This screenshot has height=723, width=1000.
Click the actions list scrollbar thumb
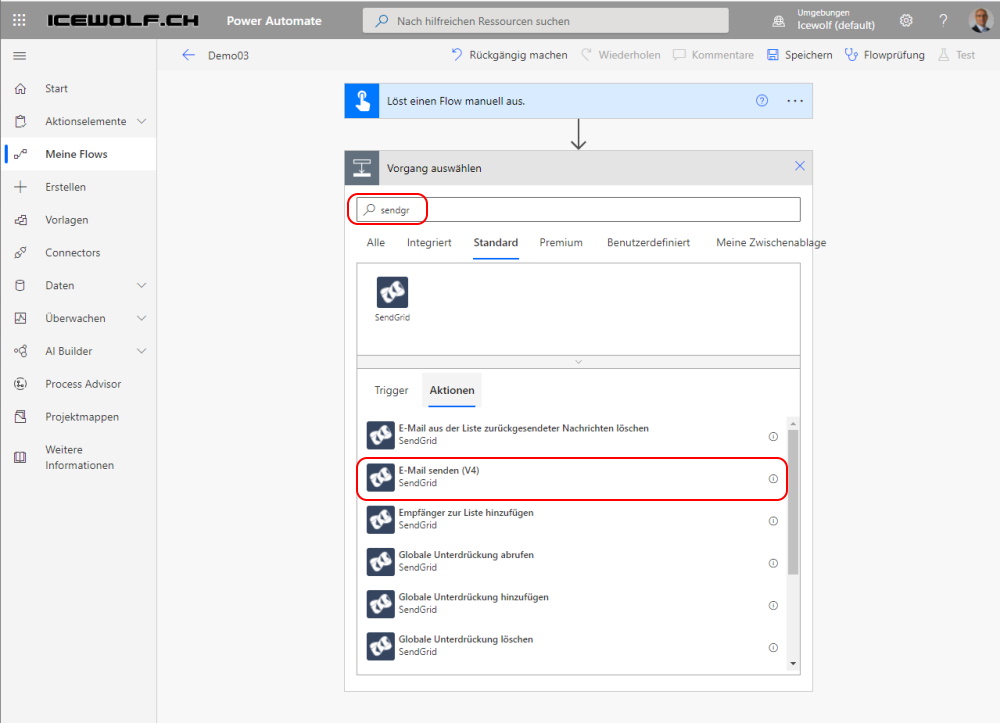click(x=793, y=503)
